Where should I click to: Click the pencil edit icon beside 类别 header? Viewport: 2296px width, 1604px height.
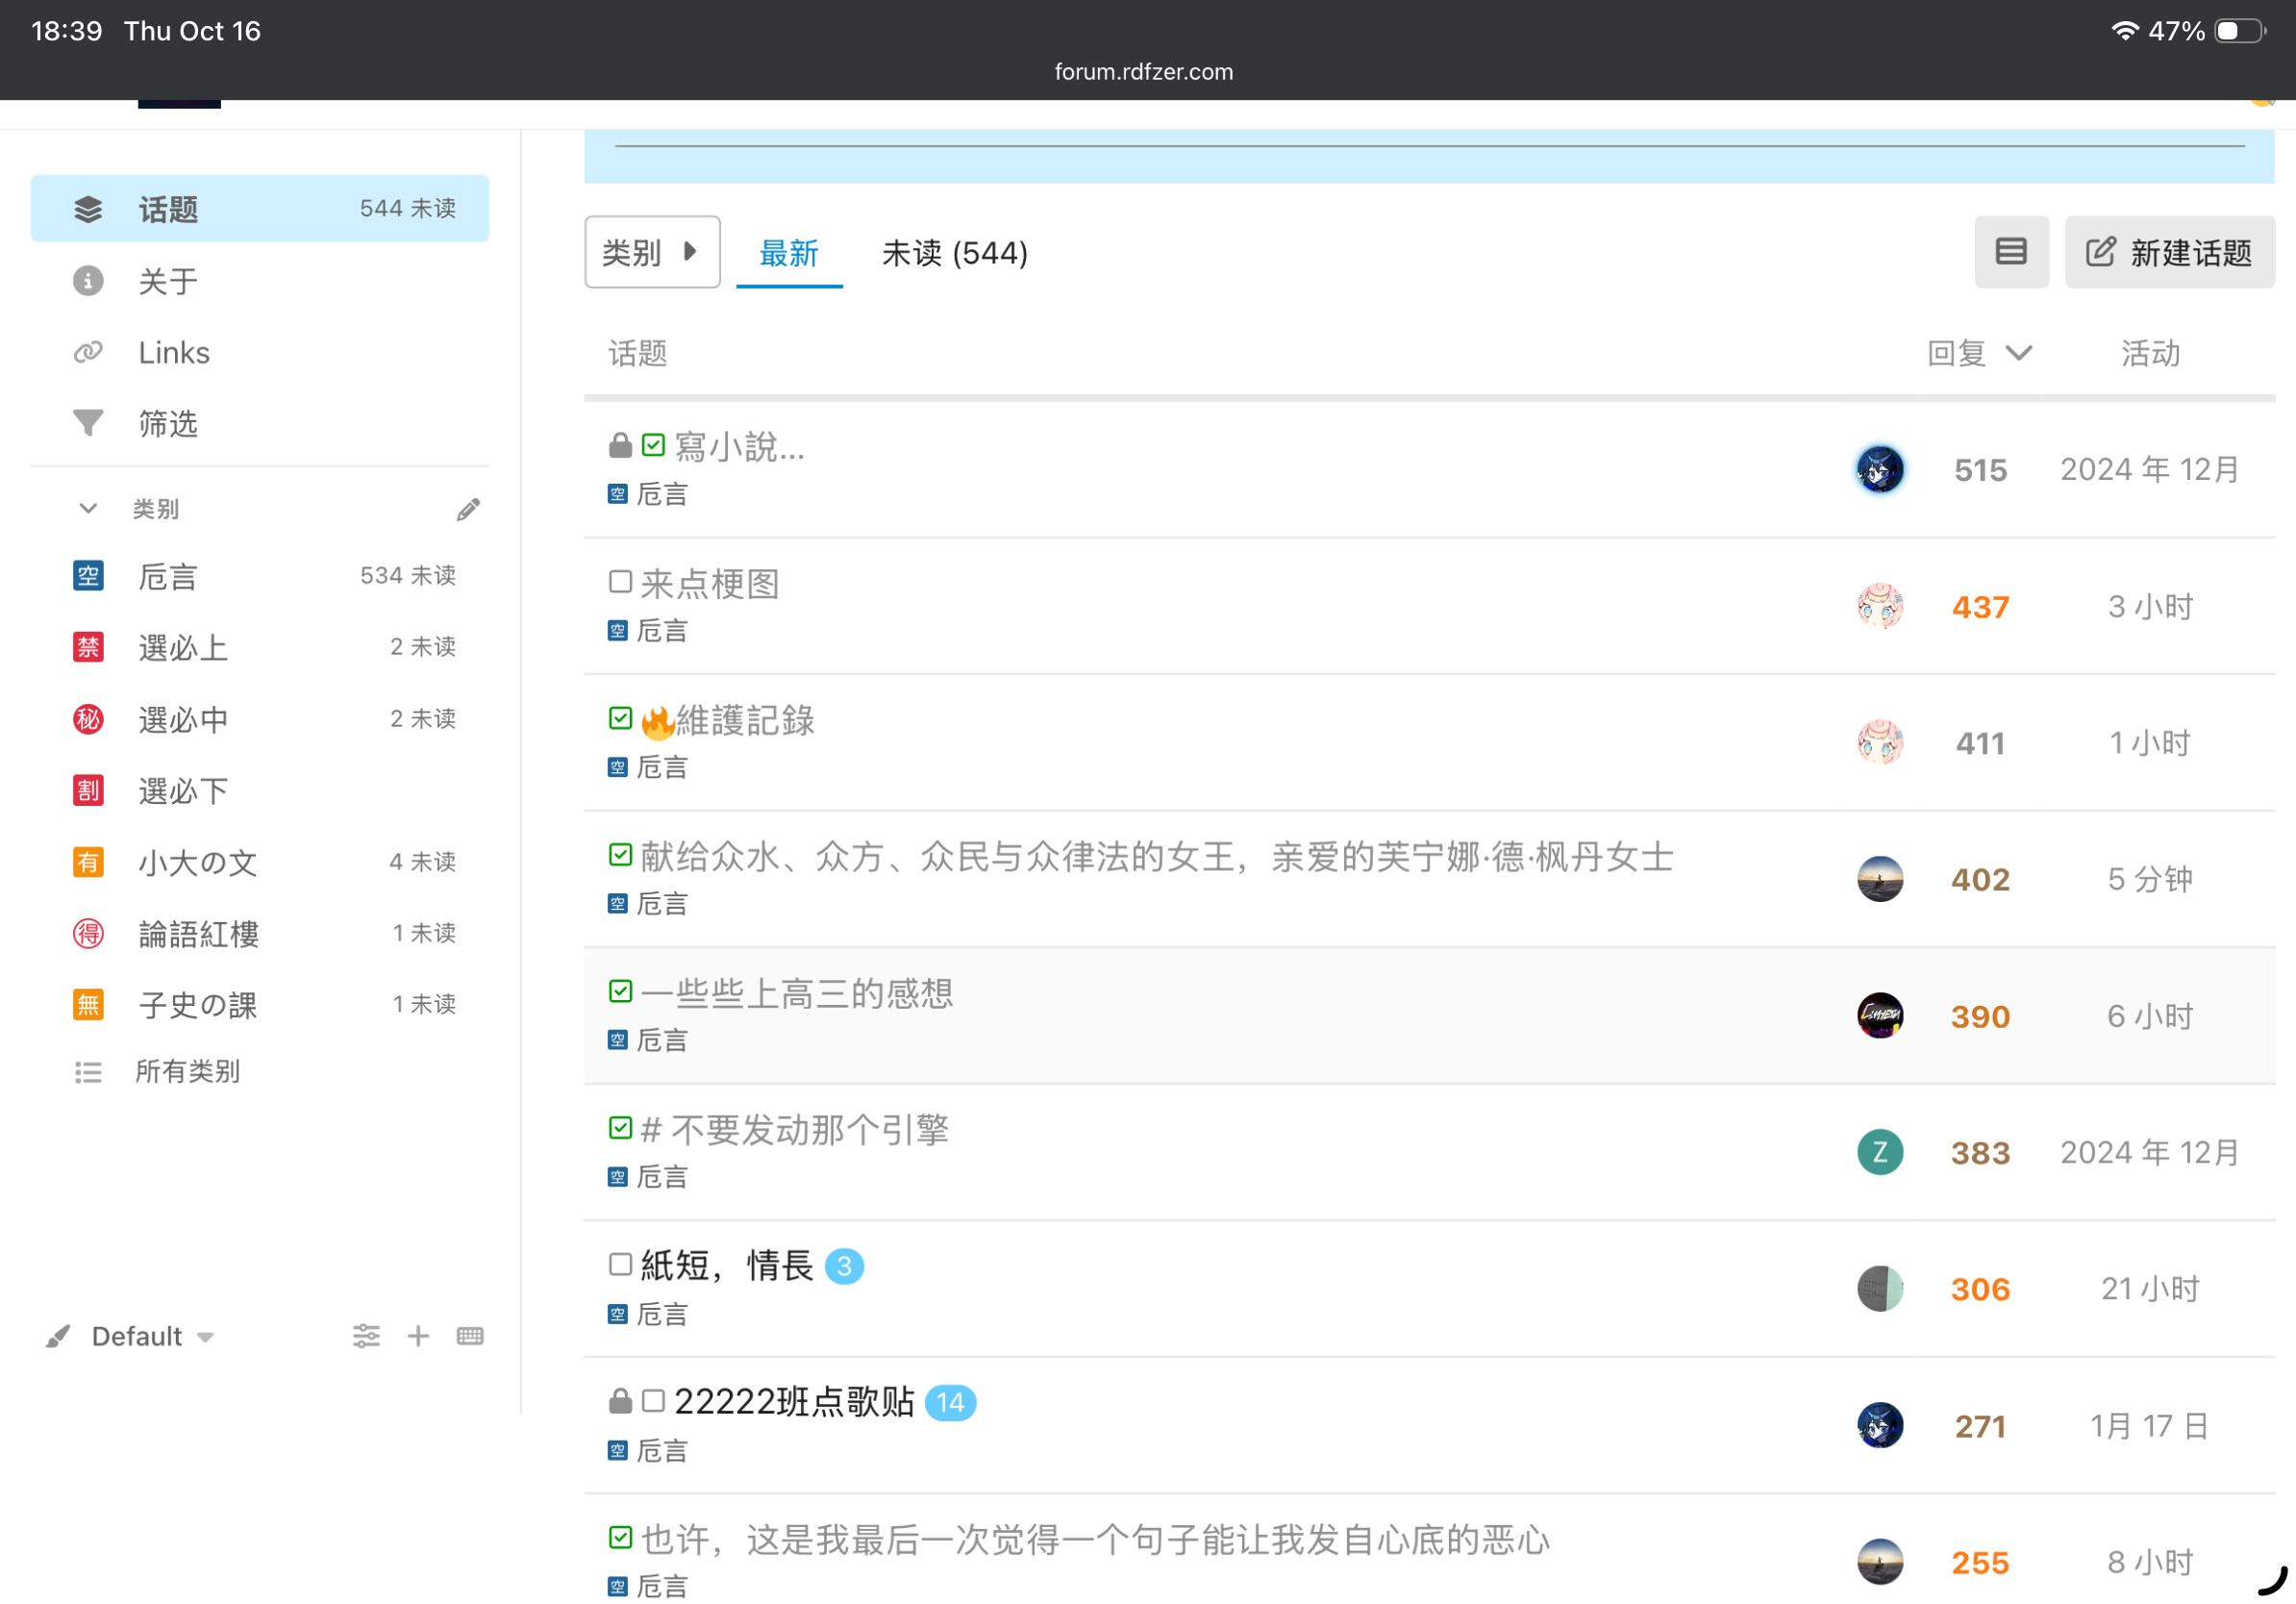[468, 510]
